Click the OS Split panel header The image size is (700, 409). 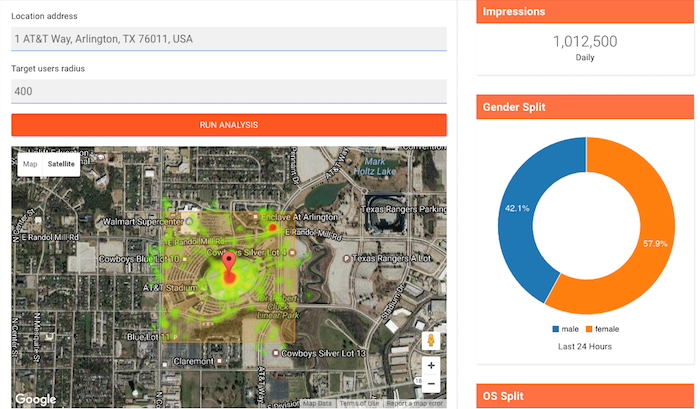585,396
